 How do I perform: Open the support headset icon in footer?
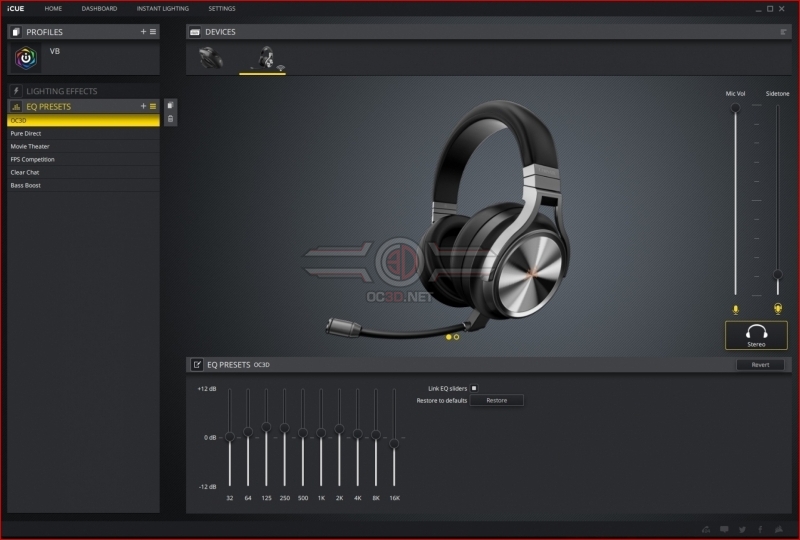point(706,529)
